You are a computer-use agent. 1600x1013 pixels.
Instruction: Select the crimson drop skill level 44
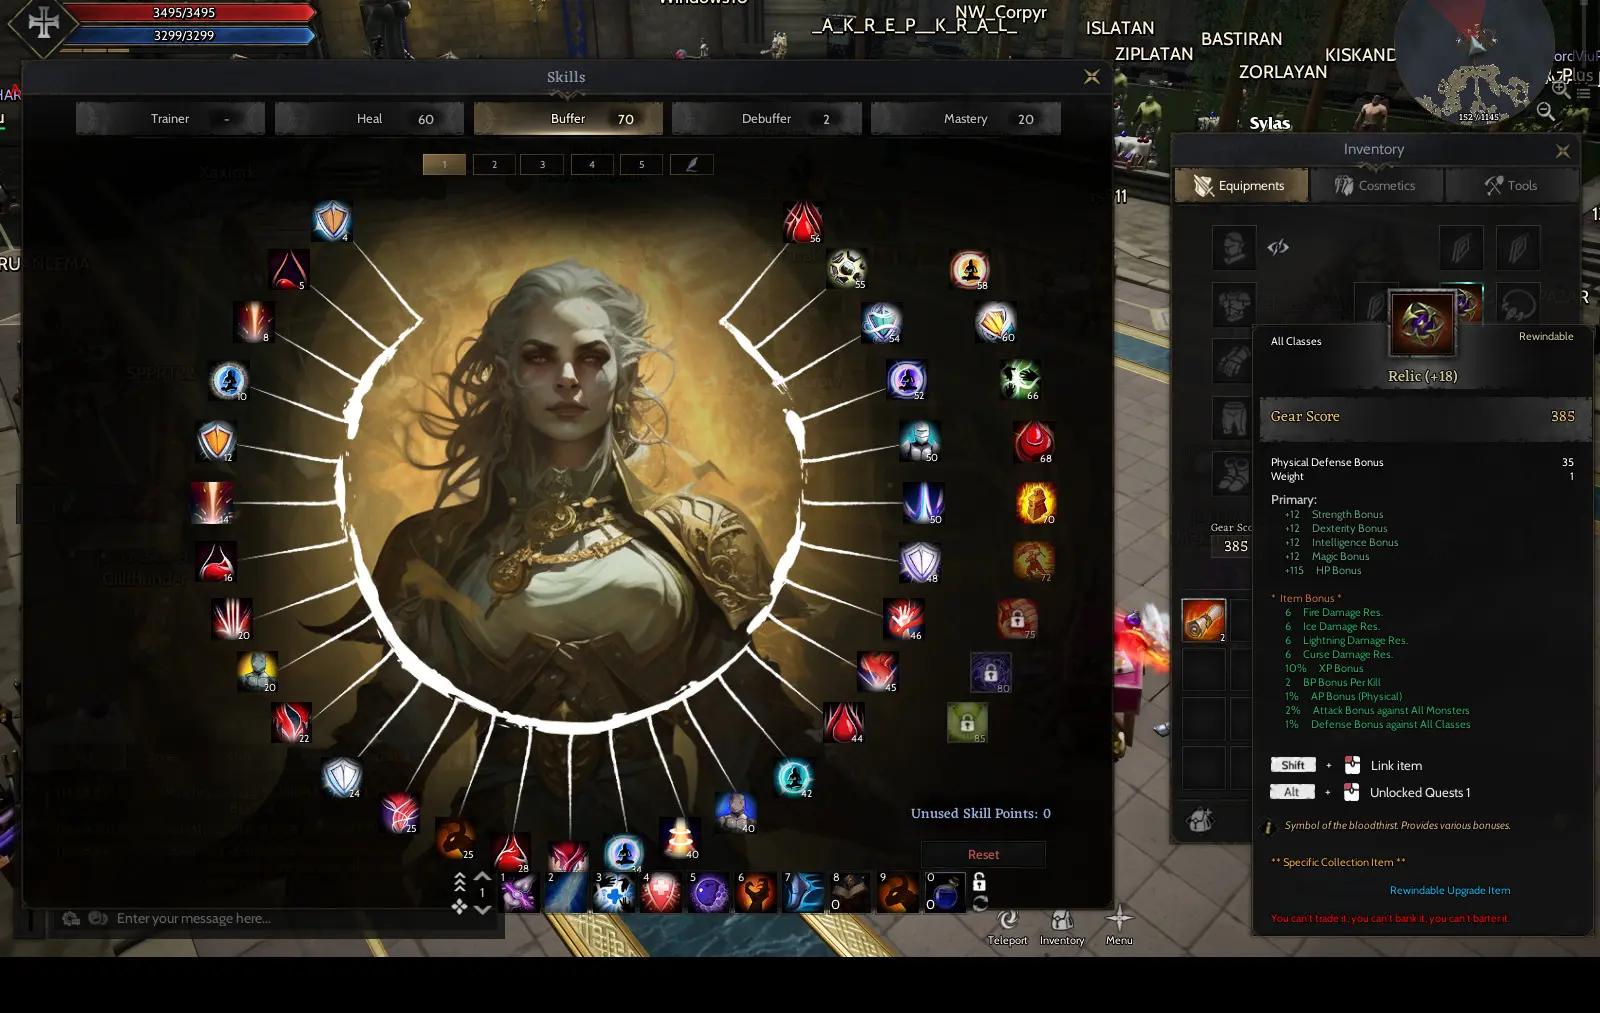pos(843,723)
